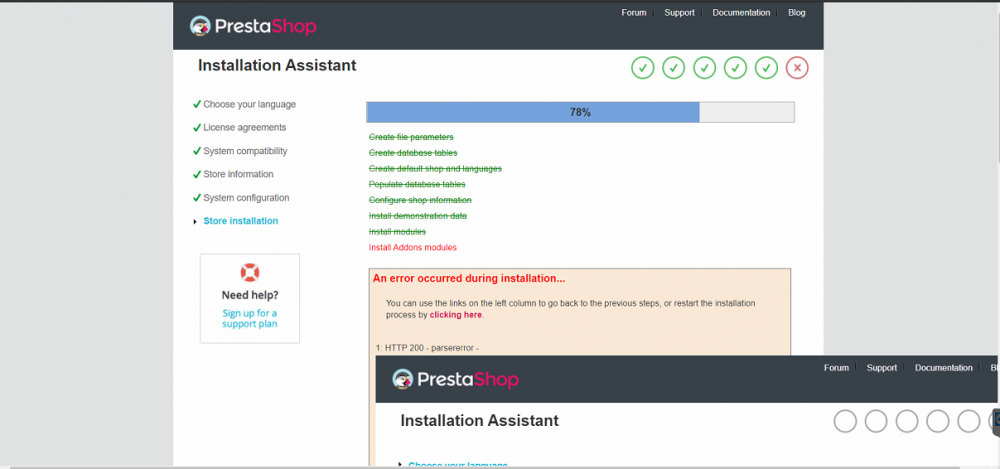Click the Need help? heading
1000x469 pixels.
coord(250,295)
